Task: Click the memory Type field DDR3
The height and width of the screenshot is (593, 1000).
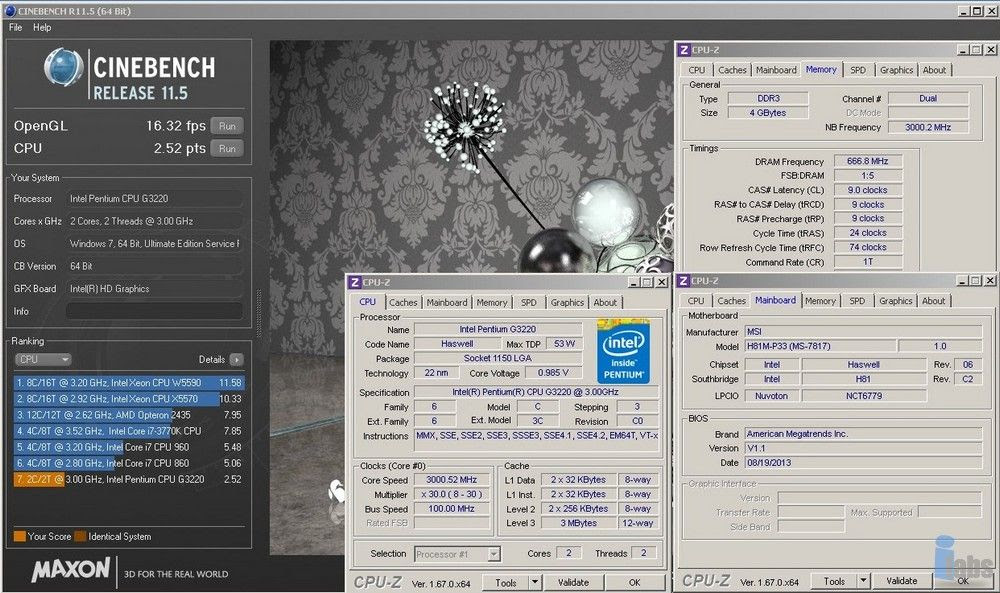Action: [768, 98]
